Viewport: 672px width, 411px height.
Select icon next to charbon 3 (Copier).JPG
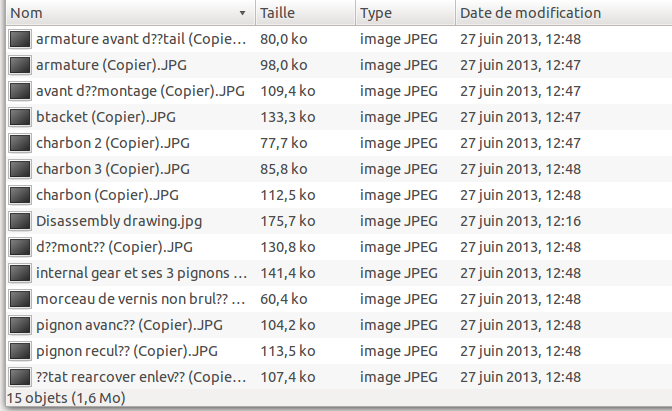coord(20,169)
